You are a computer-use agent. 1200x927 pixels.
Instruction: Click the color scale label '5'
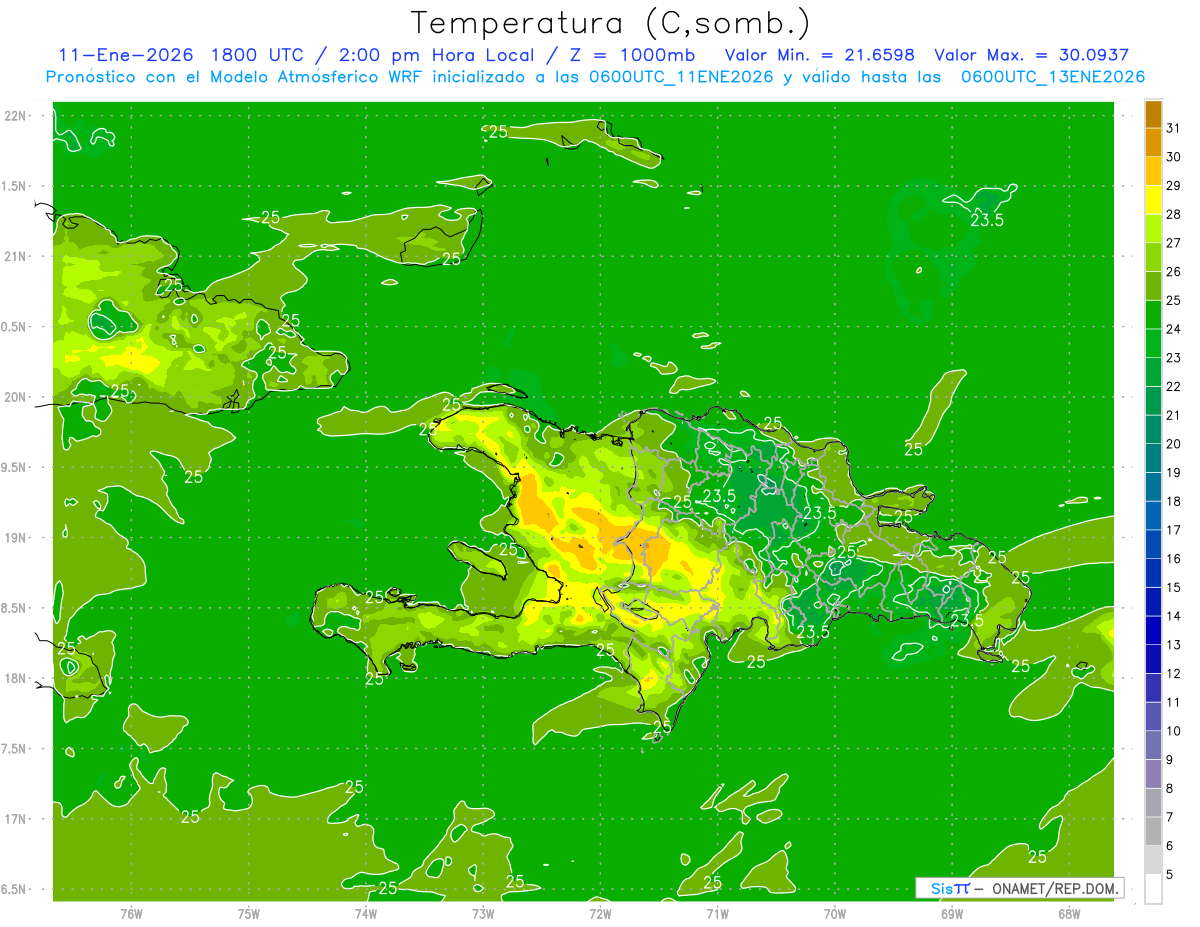coord(1169,875)
